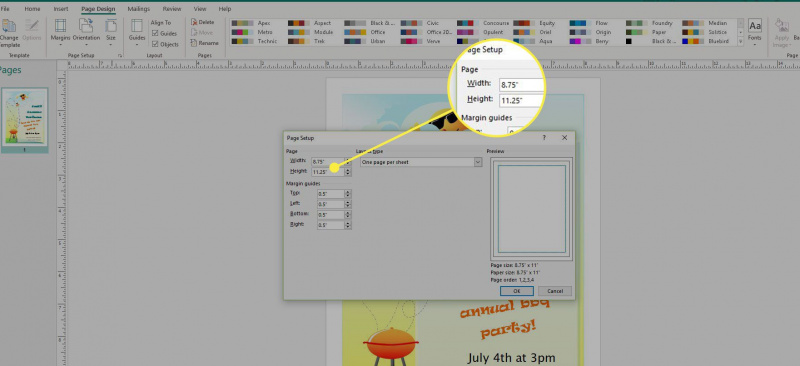Click the Left margin input field
Viewport: 800px width, 366px height.
point(331,204)
